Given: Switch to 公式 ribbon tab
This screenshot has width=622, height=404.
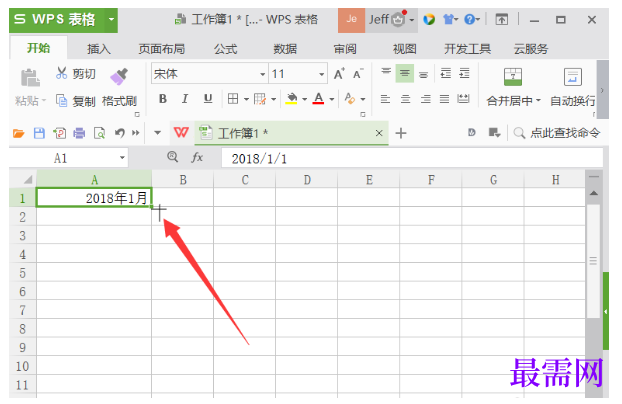Looking at the screenshot, I should [226, 49].
